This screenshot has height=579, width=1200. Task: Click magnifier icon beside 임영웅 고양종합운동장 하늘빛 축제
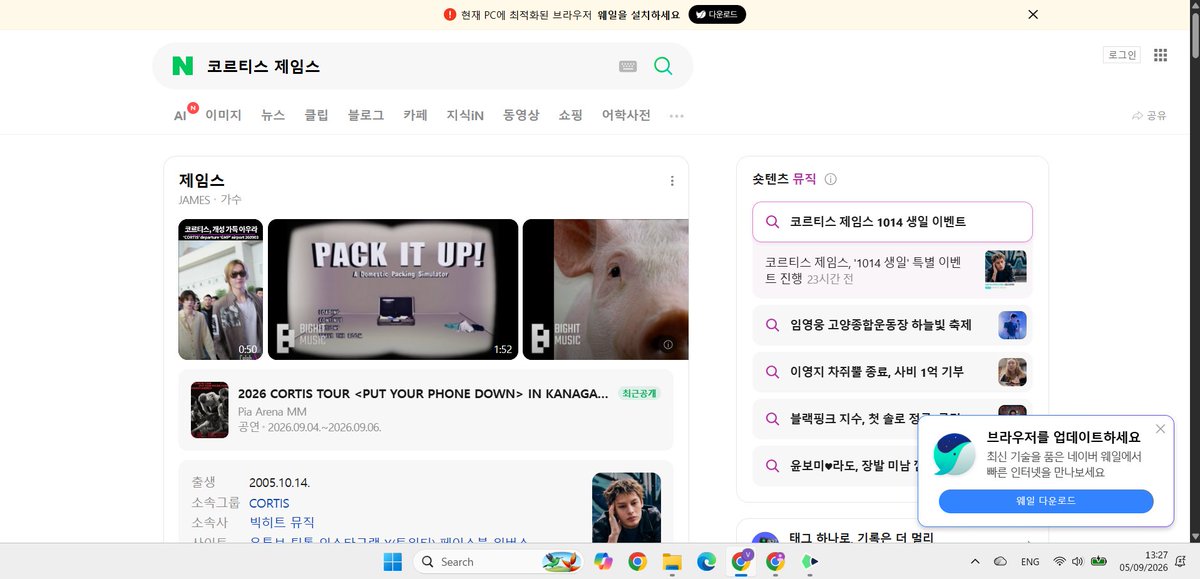[772, 325]
